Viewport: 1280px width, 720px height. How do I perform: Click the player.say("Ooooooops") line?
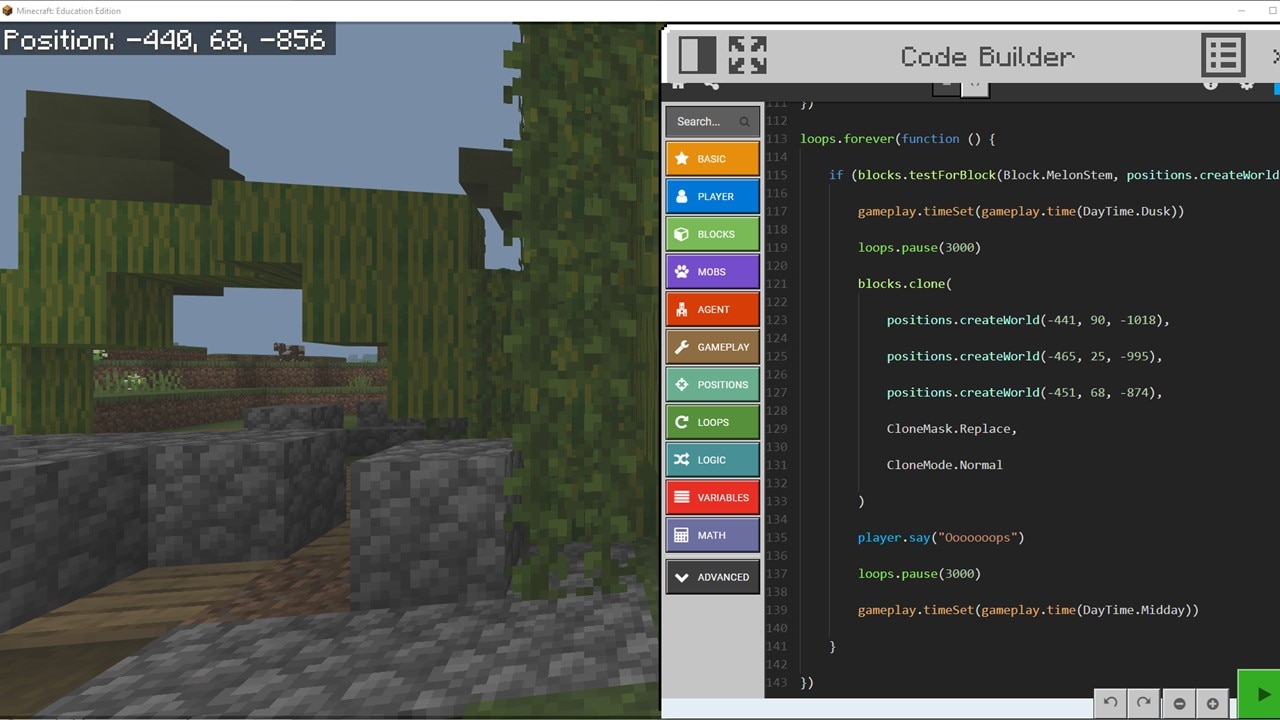pyautogui.click(x=941, y=537)
